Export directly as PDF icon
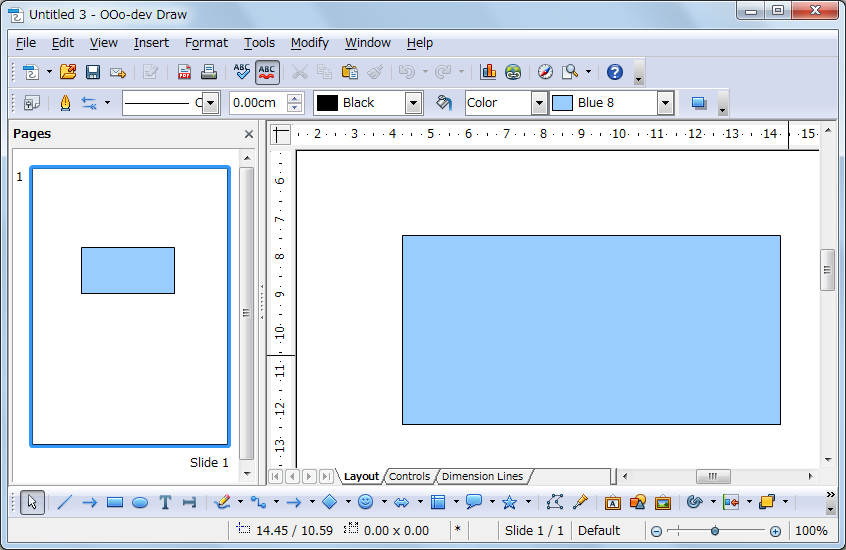 coord(184,72)
